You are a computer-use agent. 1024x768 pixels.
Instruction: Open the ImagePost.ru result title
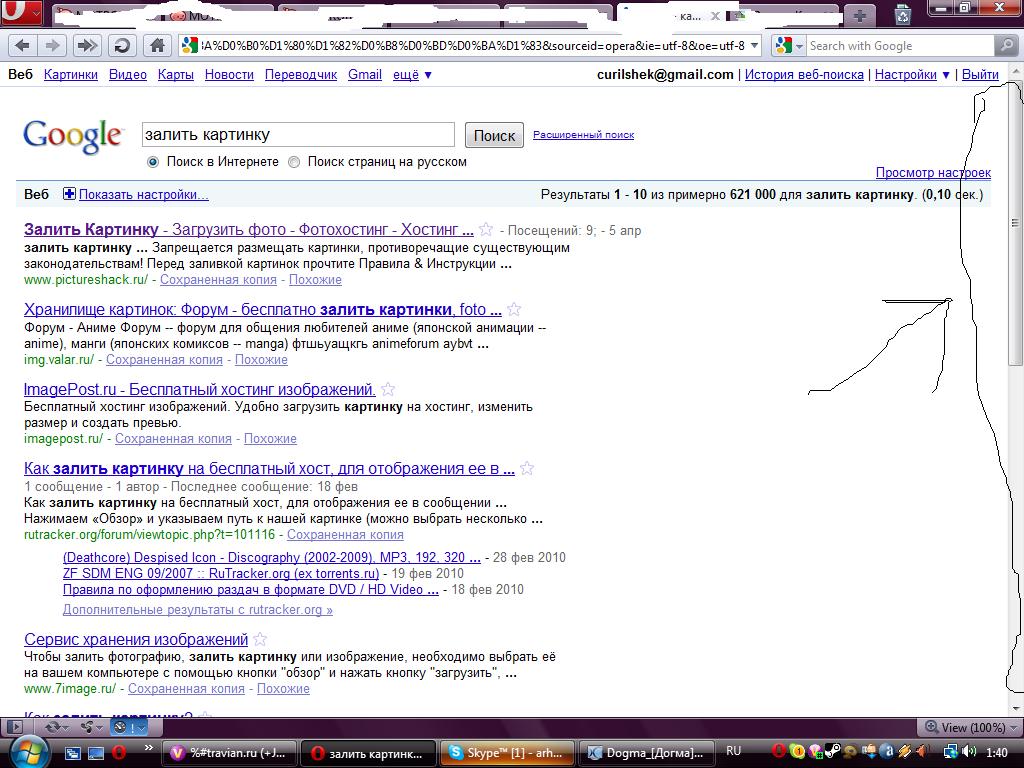pos(199,389)
